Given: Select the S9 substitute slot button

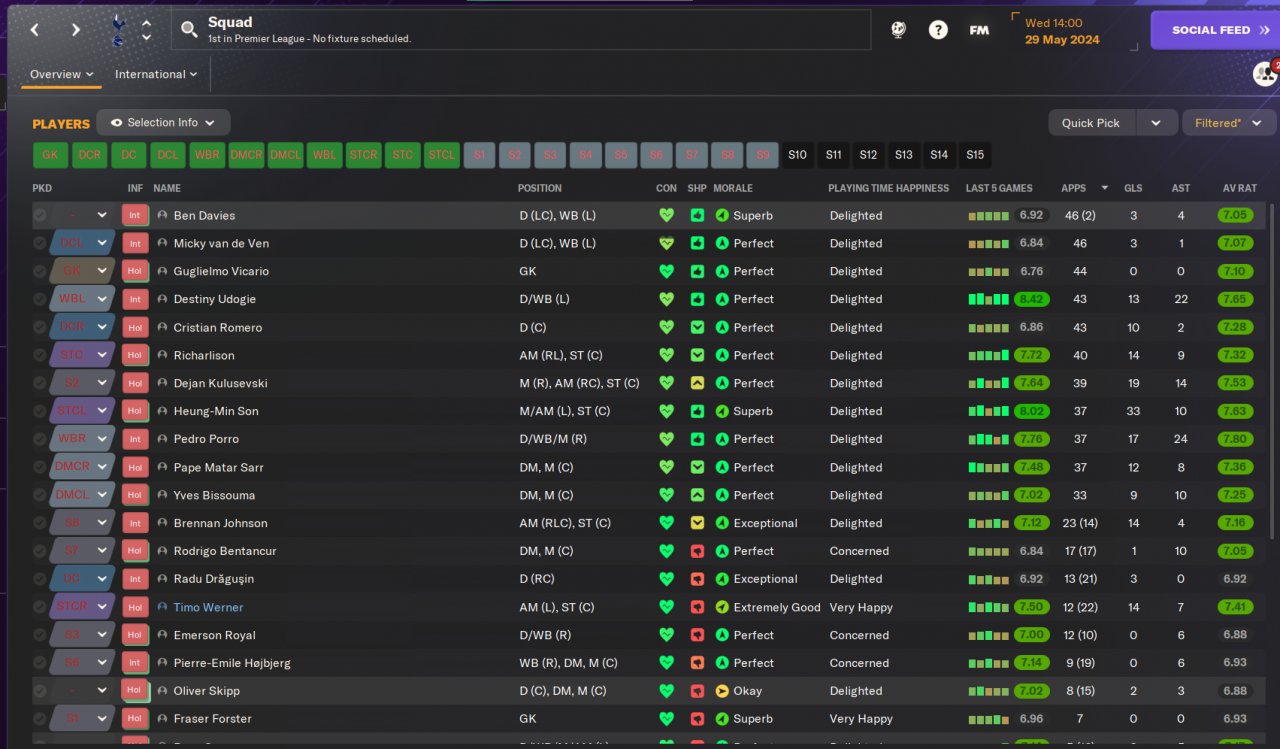Looking at the screenshot, I should 762,155.
